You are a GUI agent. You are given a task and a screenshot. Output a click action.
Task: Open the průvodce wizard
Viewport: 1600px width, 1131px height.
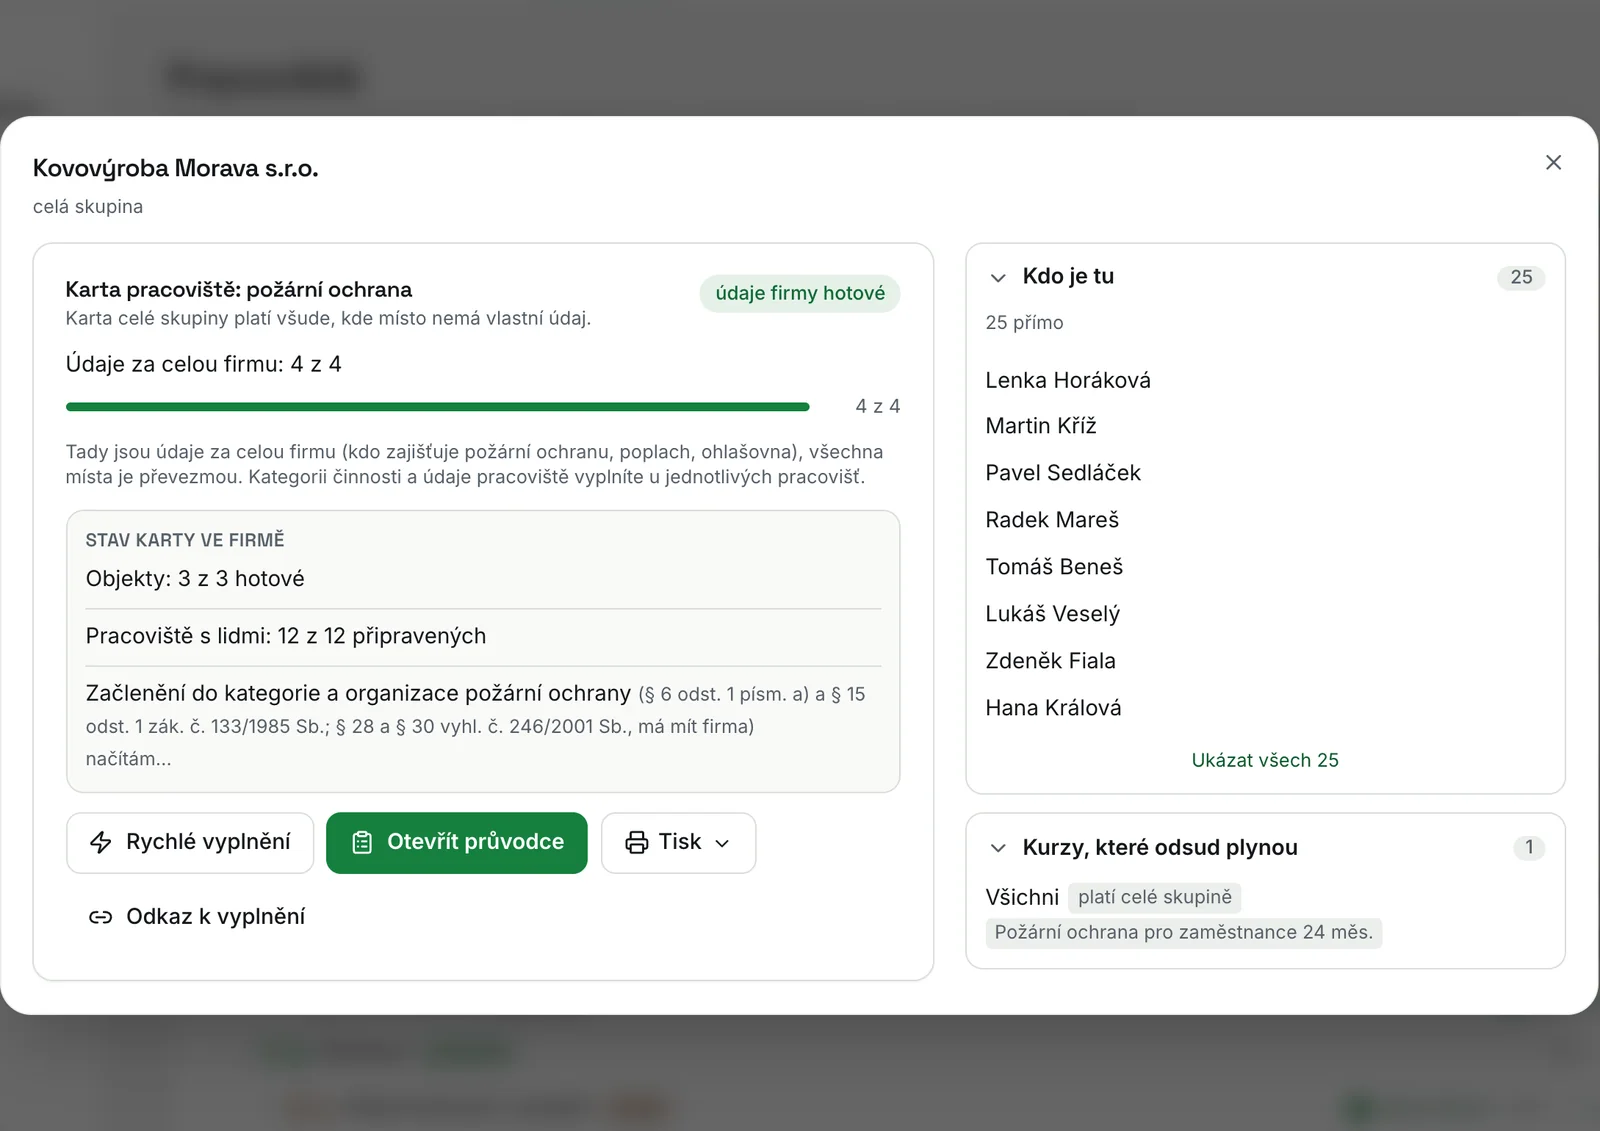456,842
